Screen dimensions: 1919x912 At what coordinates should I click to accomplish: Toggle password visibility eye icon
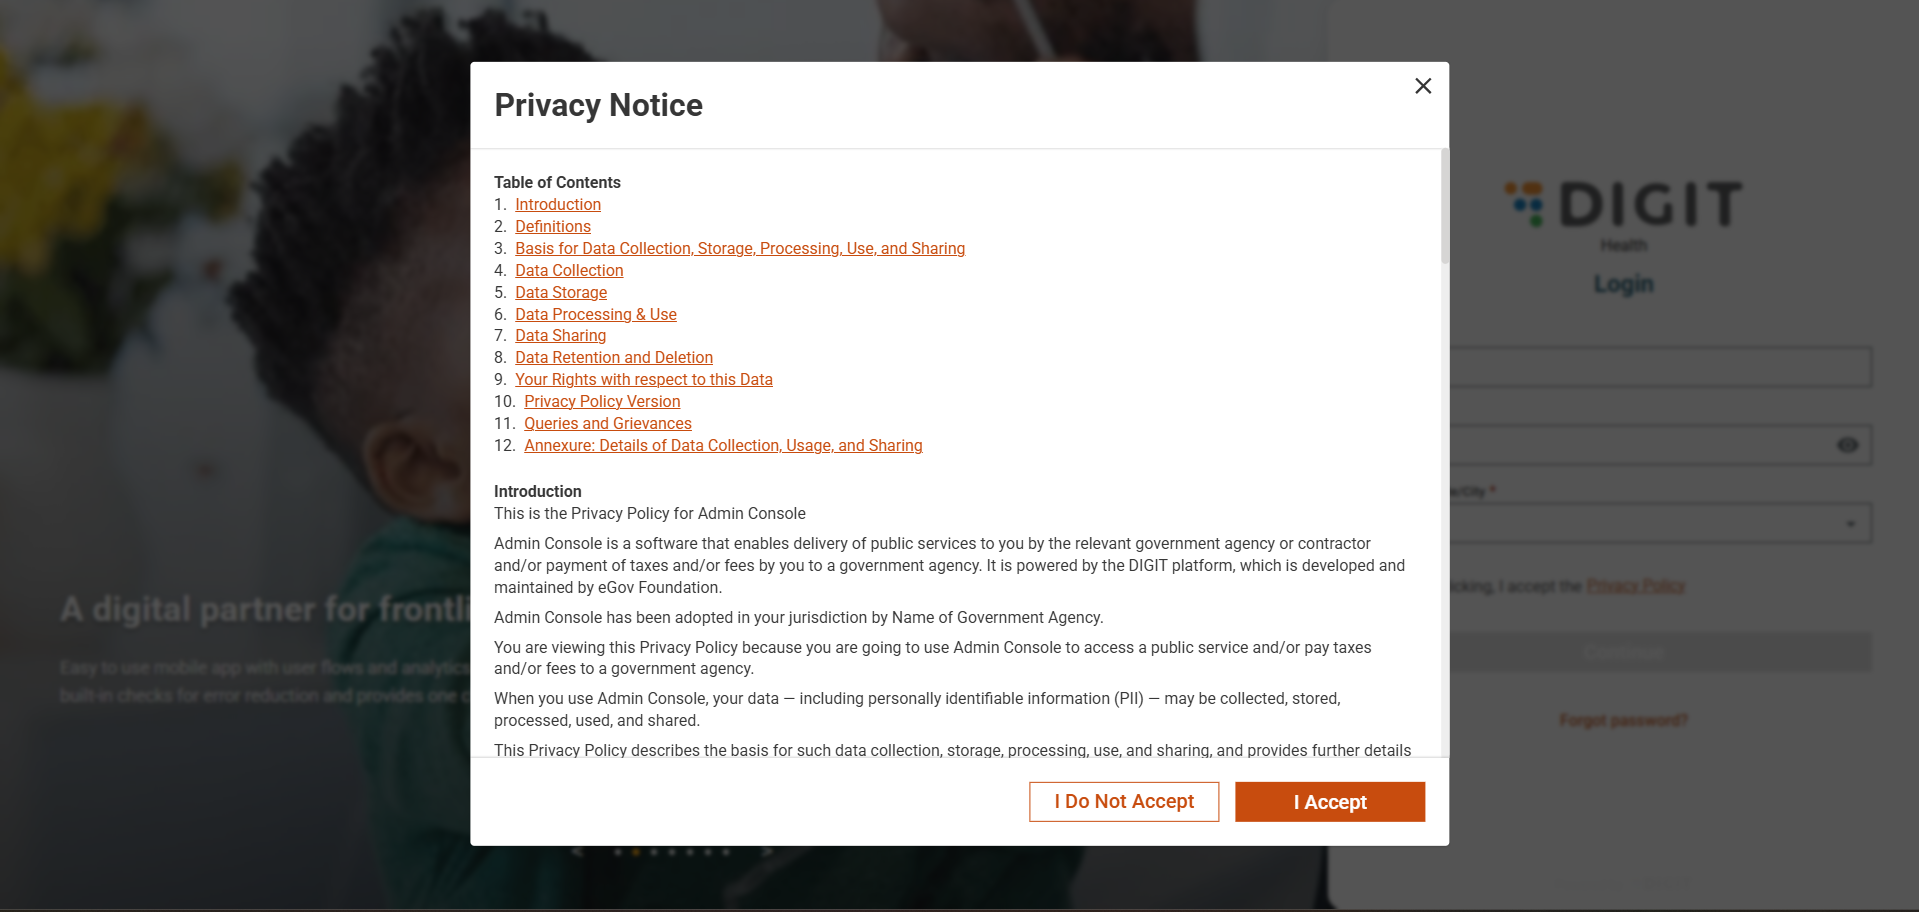click(x=1847, y=445)
